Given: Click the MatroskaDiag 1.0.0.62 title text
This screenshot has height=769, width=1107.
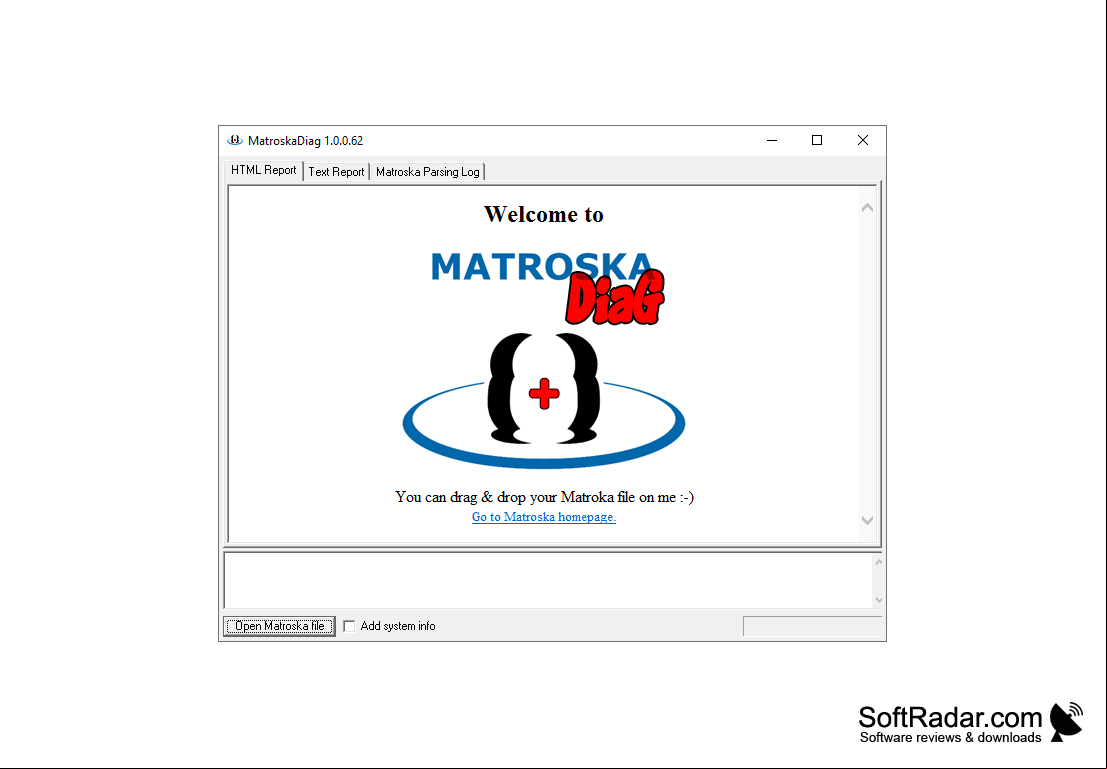Looking at the screenshot, I should coord(305,141).
